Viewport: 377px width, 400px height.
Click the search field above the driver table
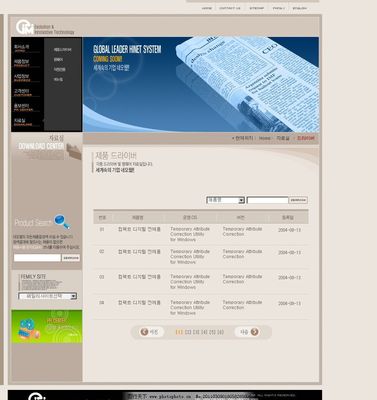(268, 200)
